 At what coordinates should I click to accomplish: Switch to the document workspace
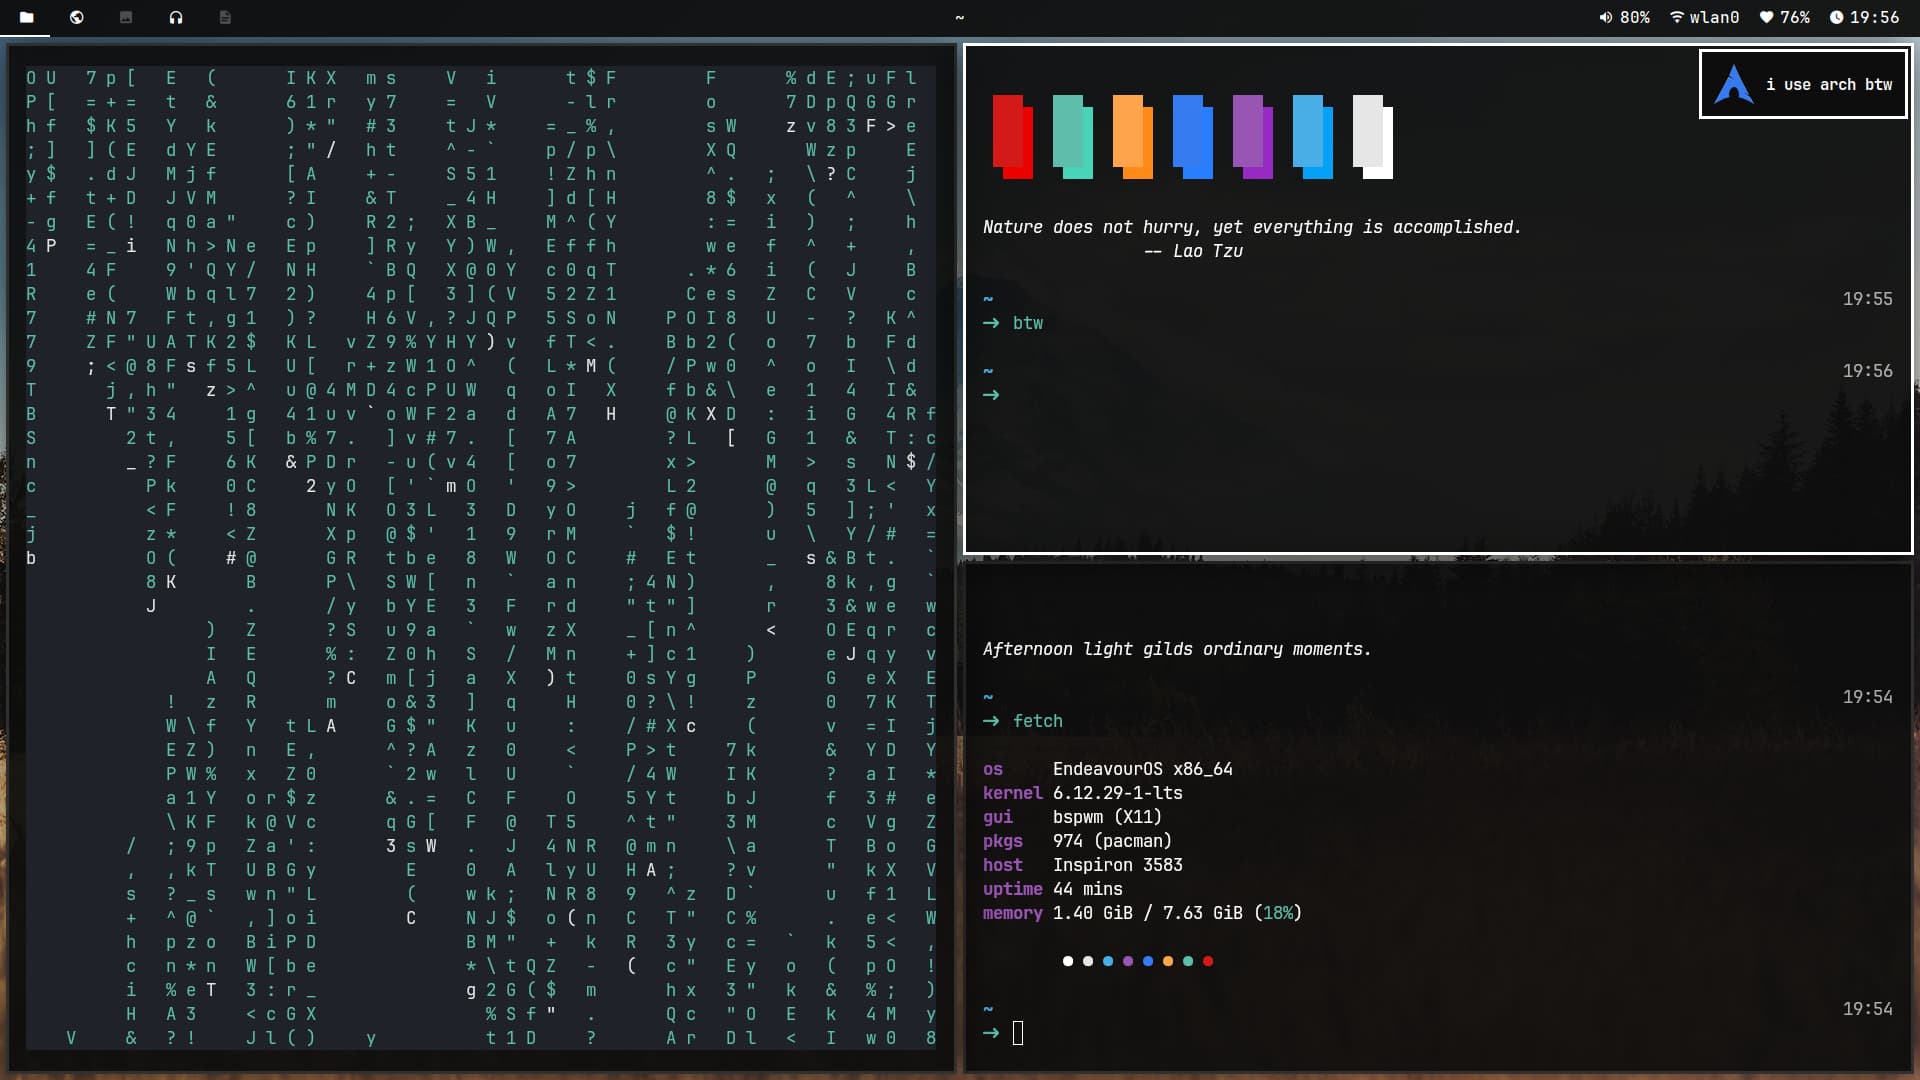coord(225,17)
